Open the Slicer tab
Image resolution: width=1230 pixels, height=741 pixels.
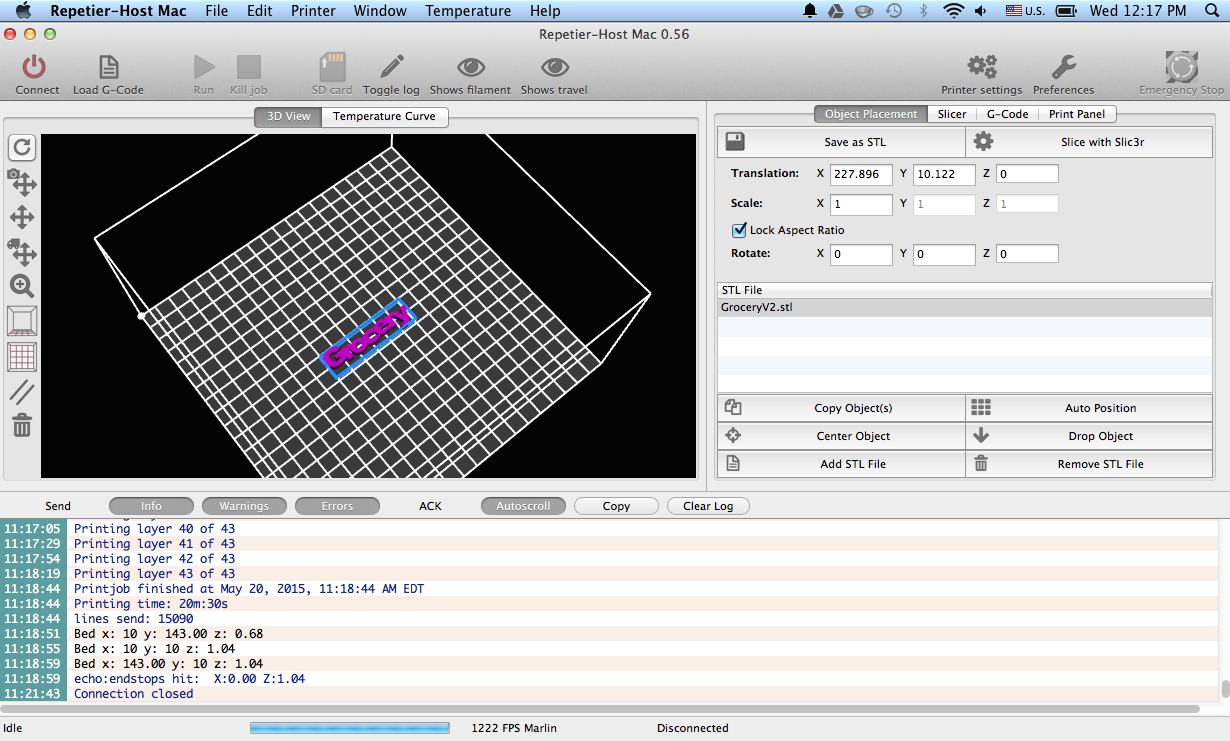point(951,114)
